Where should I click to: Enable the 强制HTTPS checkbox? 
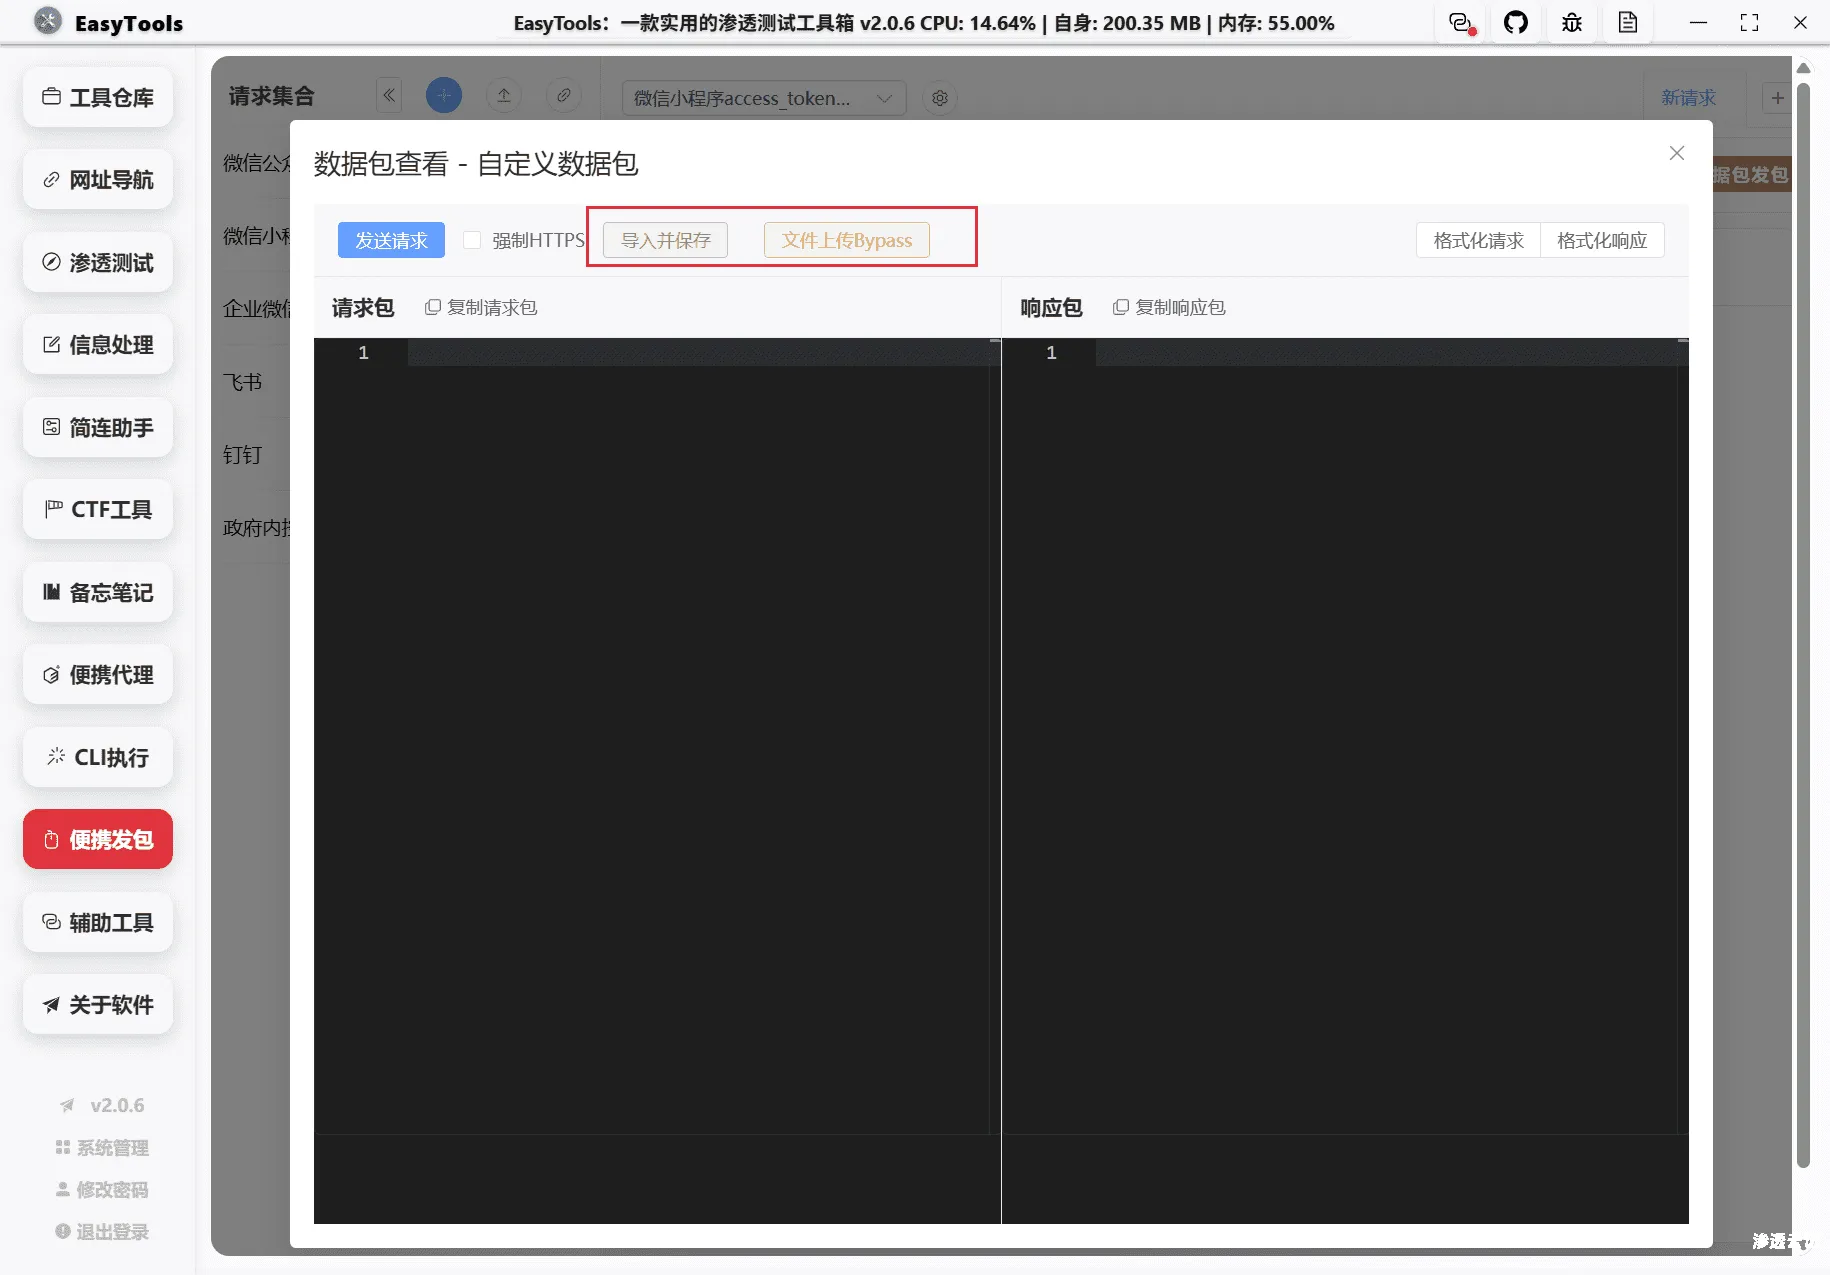(472, 240)
